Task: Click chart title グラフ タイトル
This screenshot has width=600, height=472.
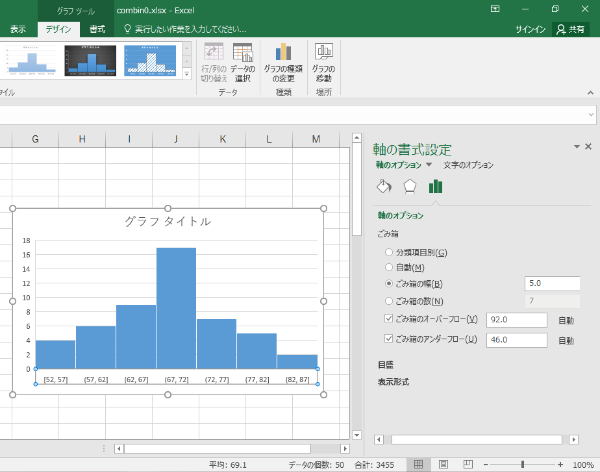Action: click(168, 221)
